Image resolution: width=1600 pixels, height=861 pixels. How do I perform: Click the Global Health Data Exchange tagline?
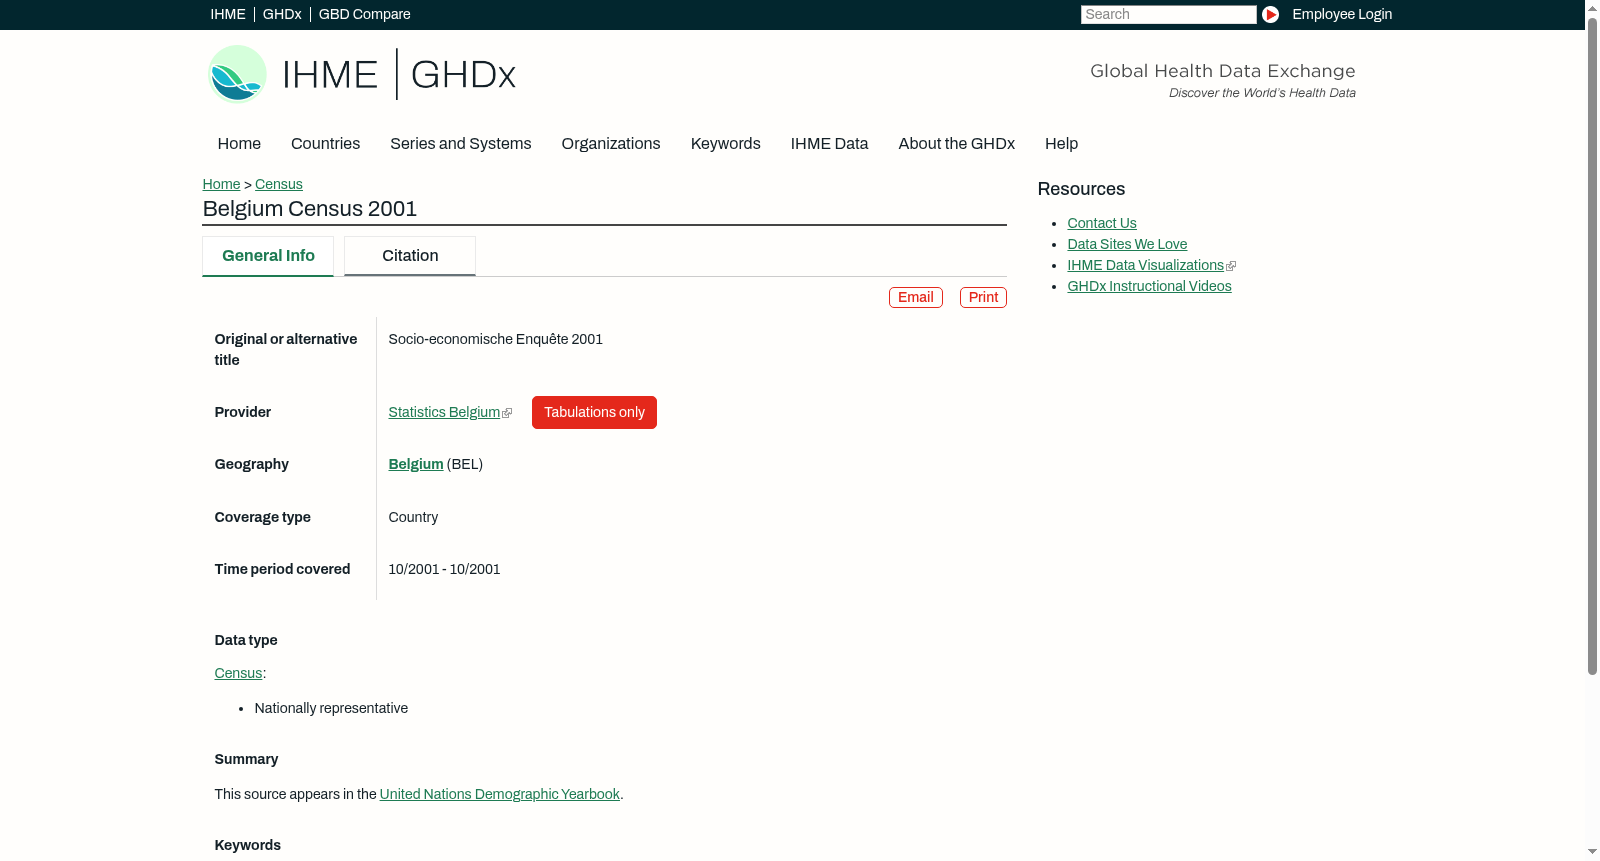(x=1222, y=71)
